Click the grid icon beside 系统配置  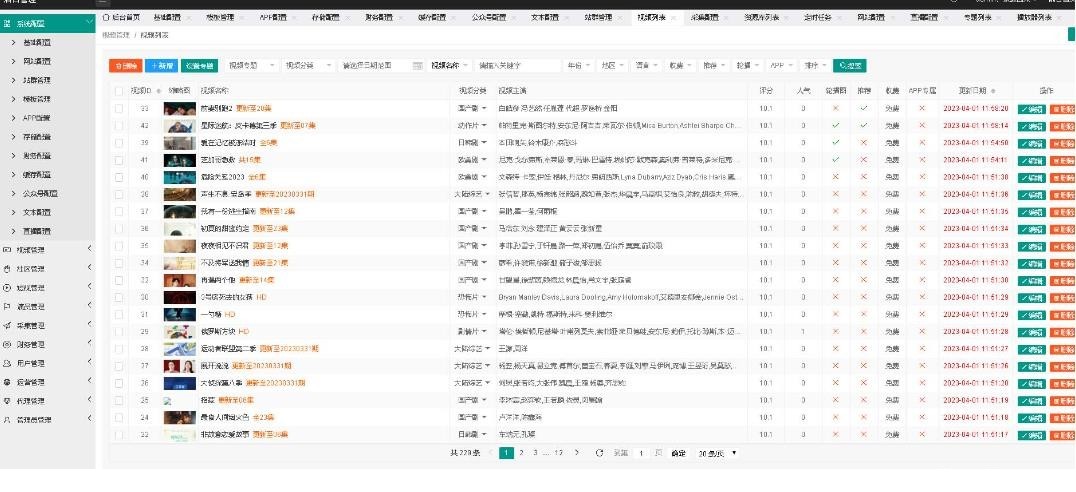click(7, 23)
